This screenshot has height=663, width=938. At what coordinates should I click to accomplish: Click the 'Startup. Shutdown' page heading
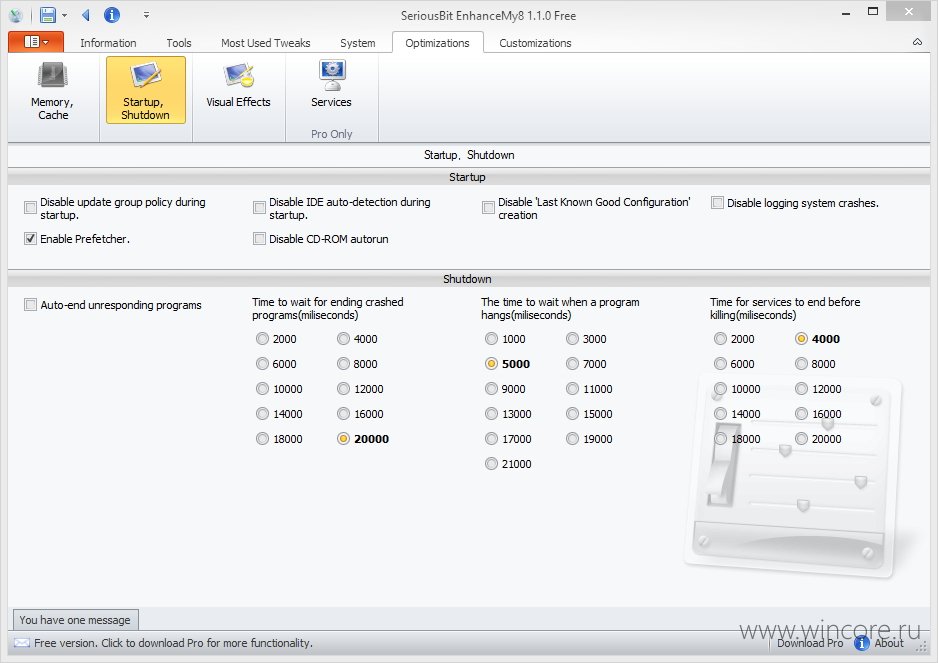(x=469, y=155)
